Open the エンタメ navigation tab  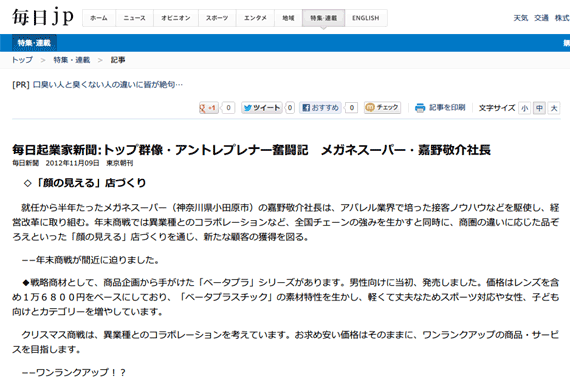[x=255, y=18]
